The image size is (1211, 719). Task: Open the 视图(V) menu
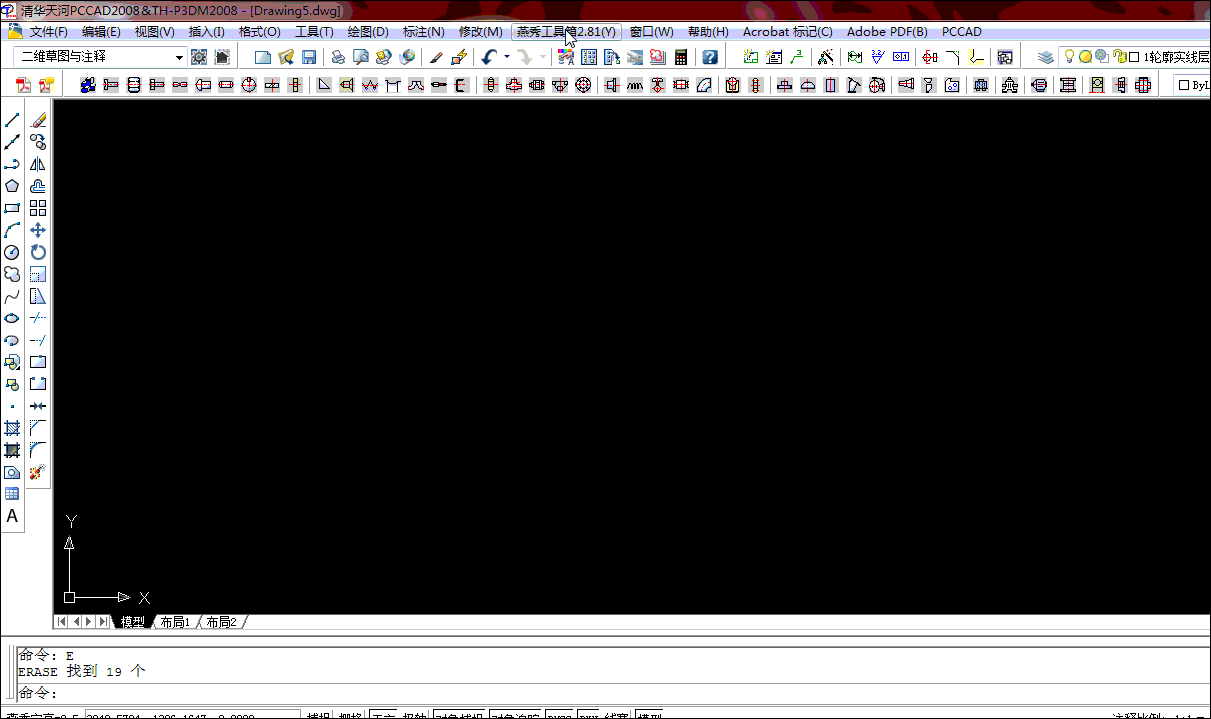(x=154, y=32)
